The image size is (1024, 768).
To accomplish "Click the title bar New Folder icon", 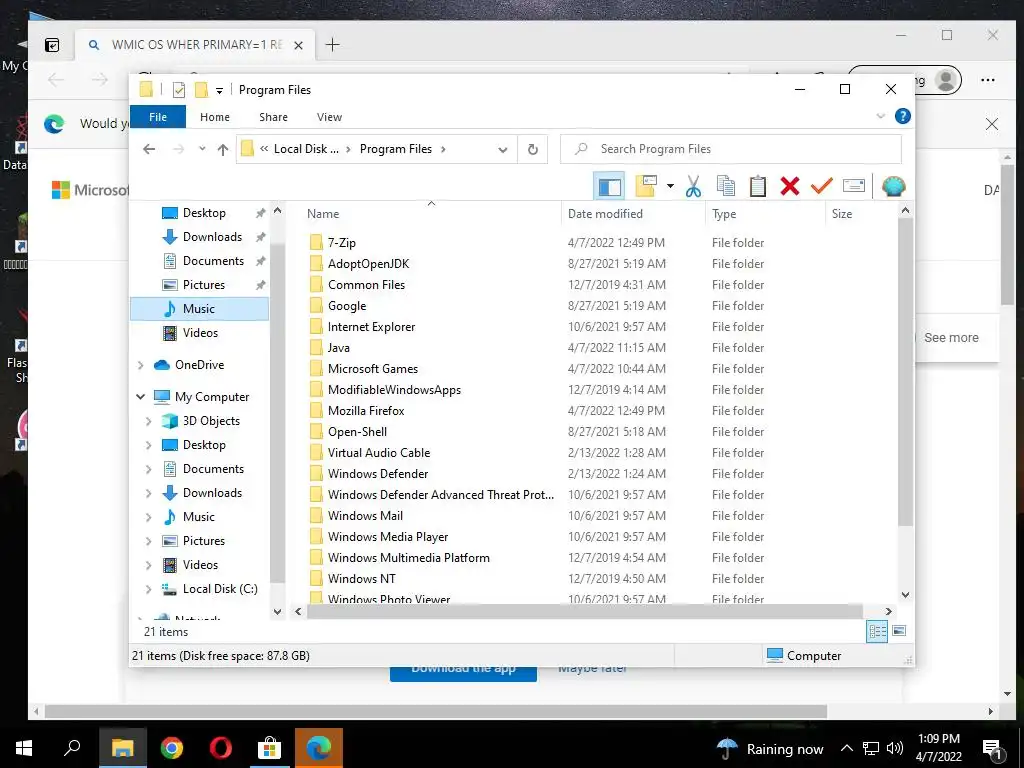I will pos(202,89).
